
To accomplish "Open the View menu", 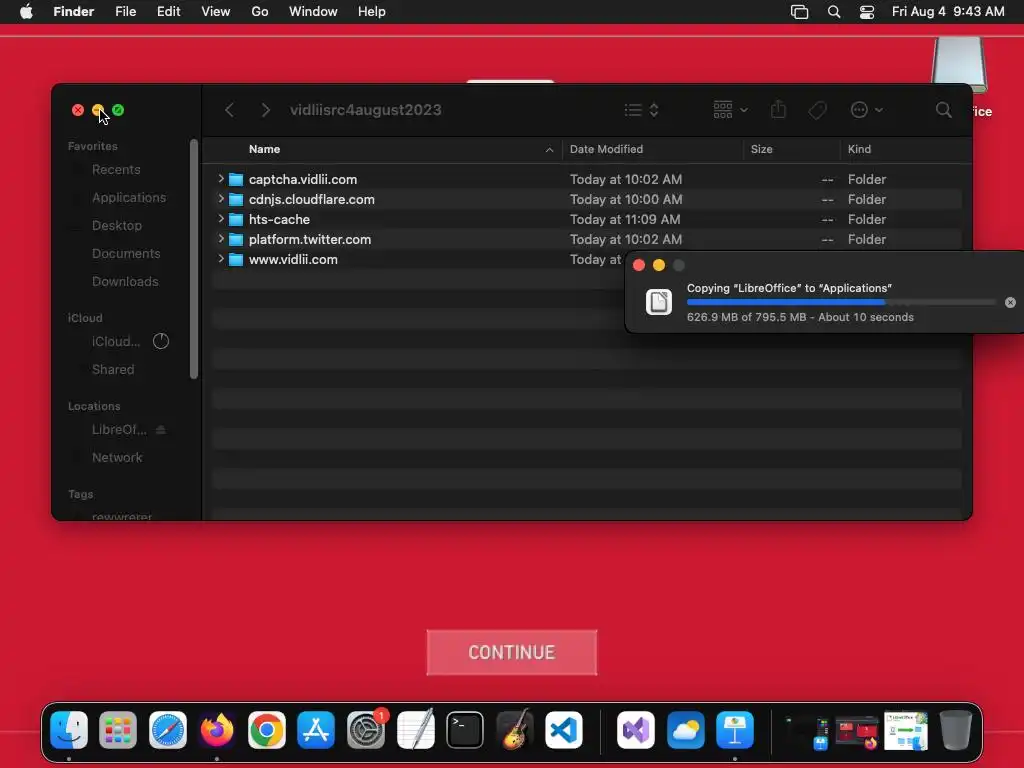I will point(216,12).
